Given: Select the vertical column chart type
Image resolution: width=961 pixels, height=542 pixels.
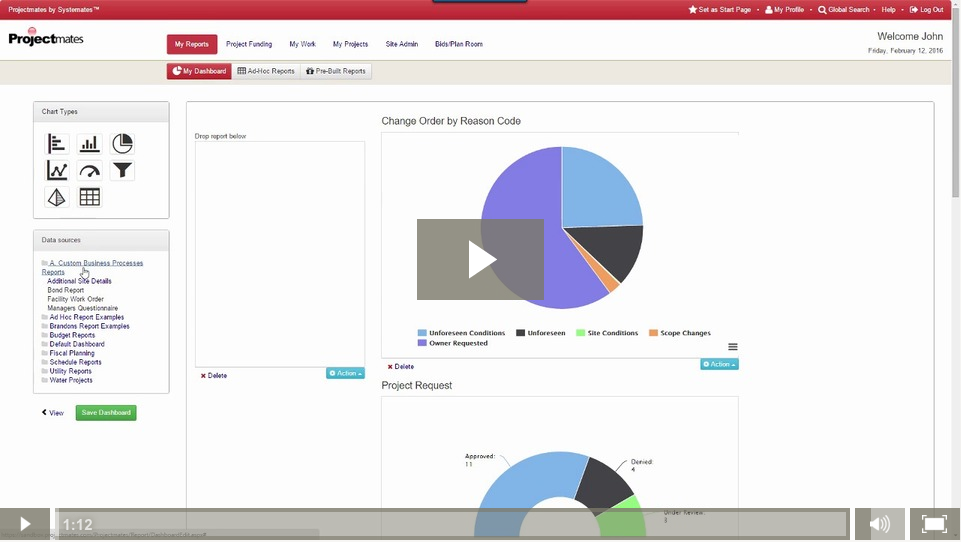Looking at the screenshot, I should pos(89,143).
